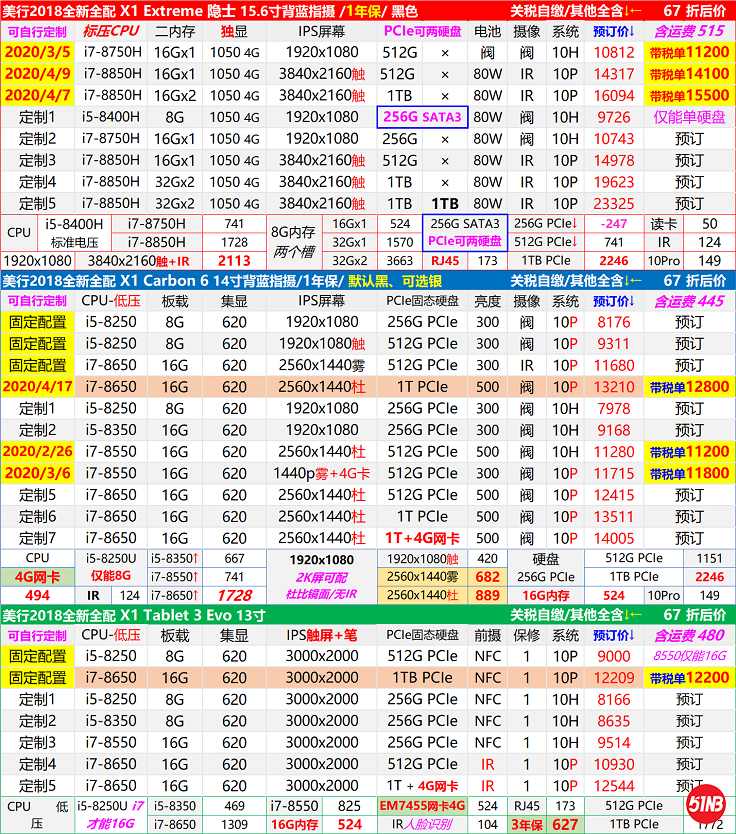Click the green 4G网卡 cell

point(38,576)
